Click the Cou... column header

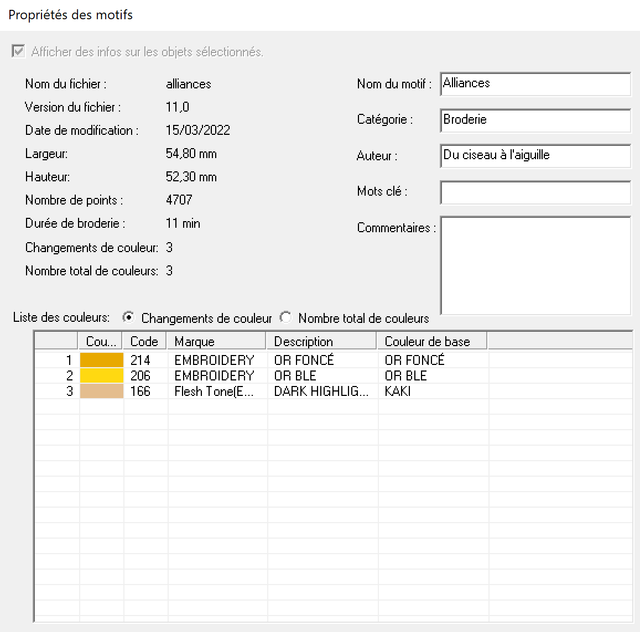100,341
